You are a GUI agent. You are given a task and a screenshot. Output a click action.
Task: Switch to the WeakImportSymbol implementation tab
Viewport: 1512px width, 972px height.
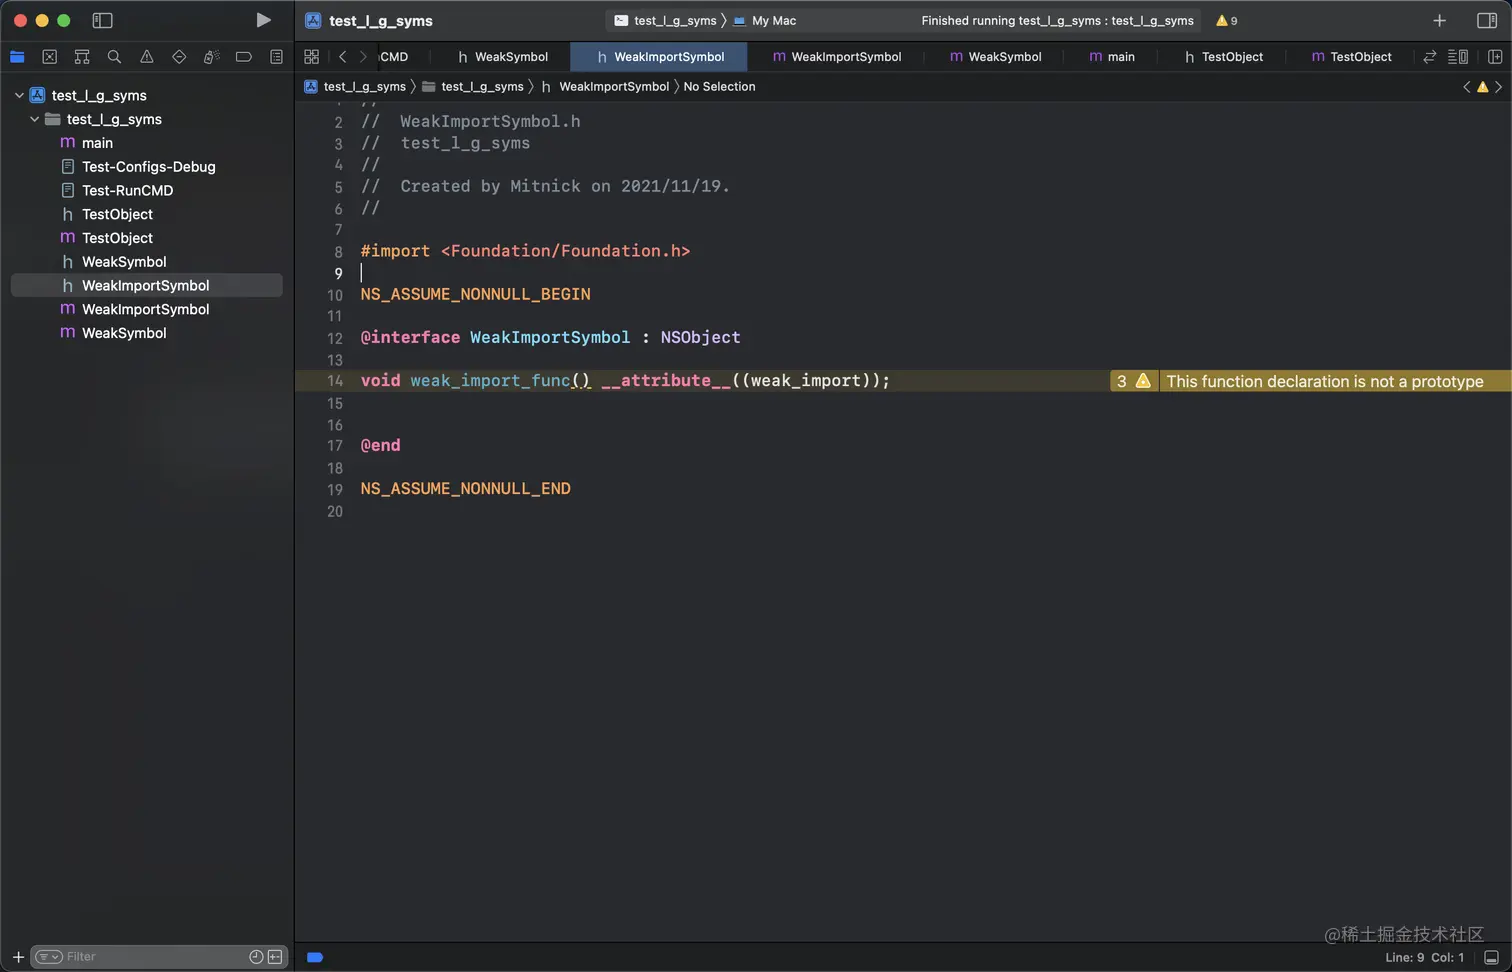tap(837, 57)
